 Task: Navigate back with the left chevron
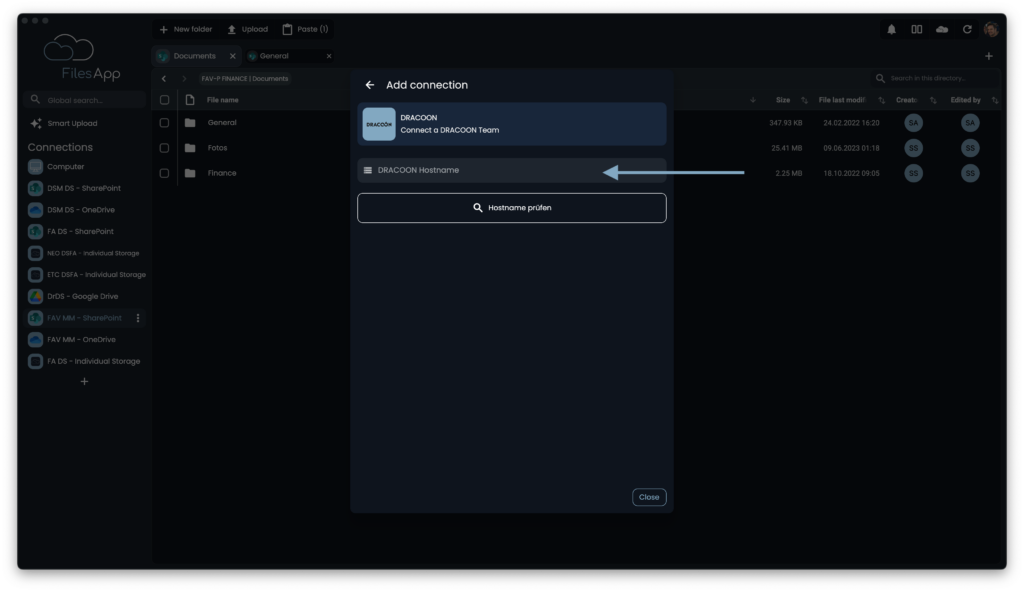[x=164, y=79]
